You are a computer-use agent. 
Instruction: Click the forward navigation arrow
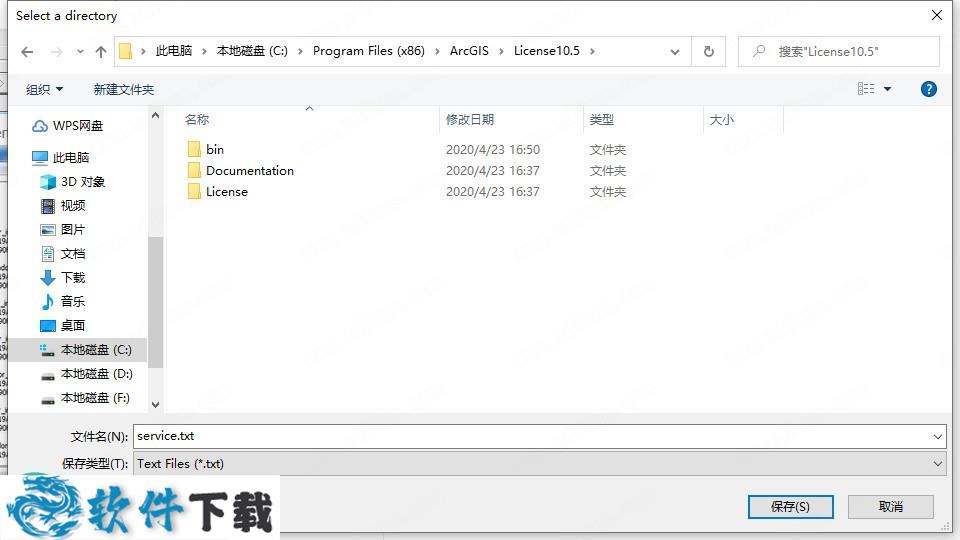click(x=56, y=52)
